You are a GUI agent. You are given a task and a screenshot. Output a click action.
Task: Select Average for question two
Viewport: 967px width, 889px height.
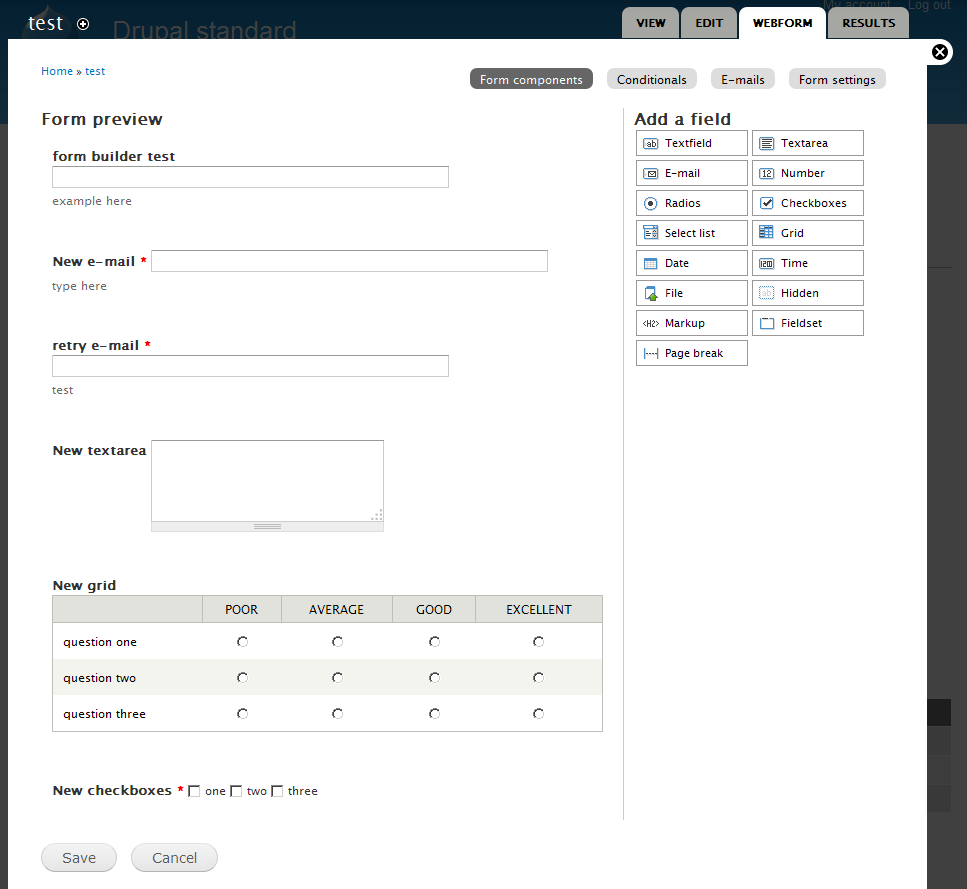[337, 678]
